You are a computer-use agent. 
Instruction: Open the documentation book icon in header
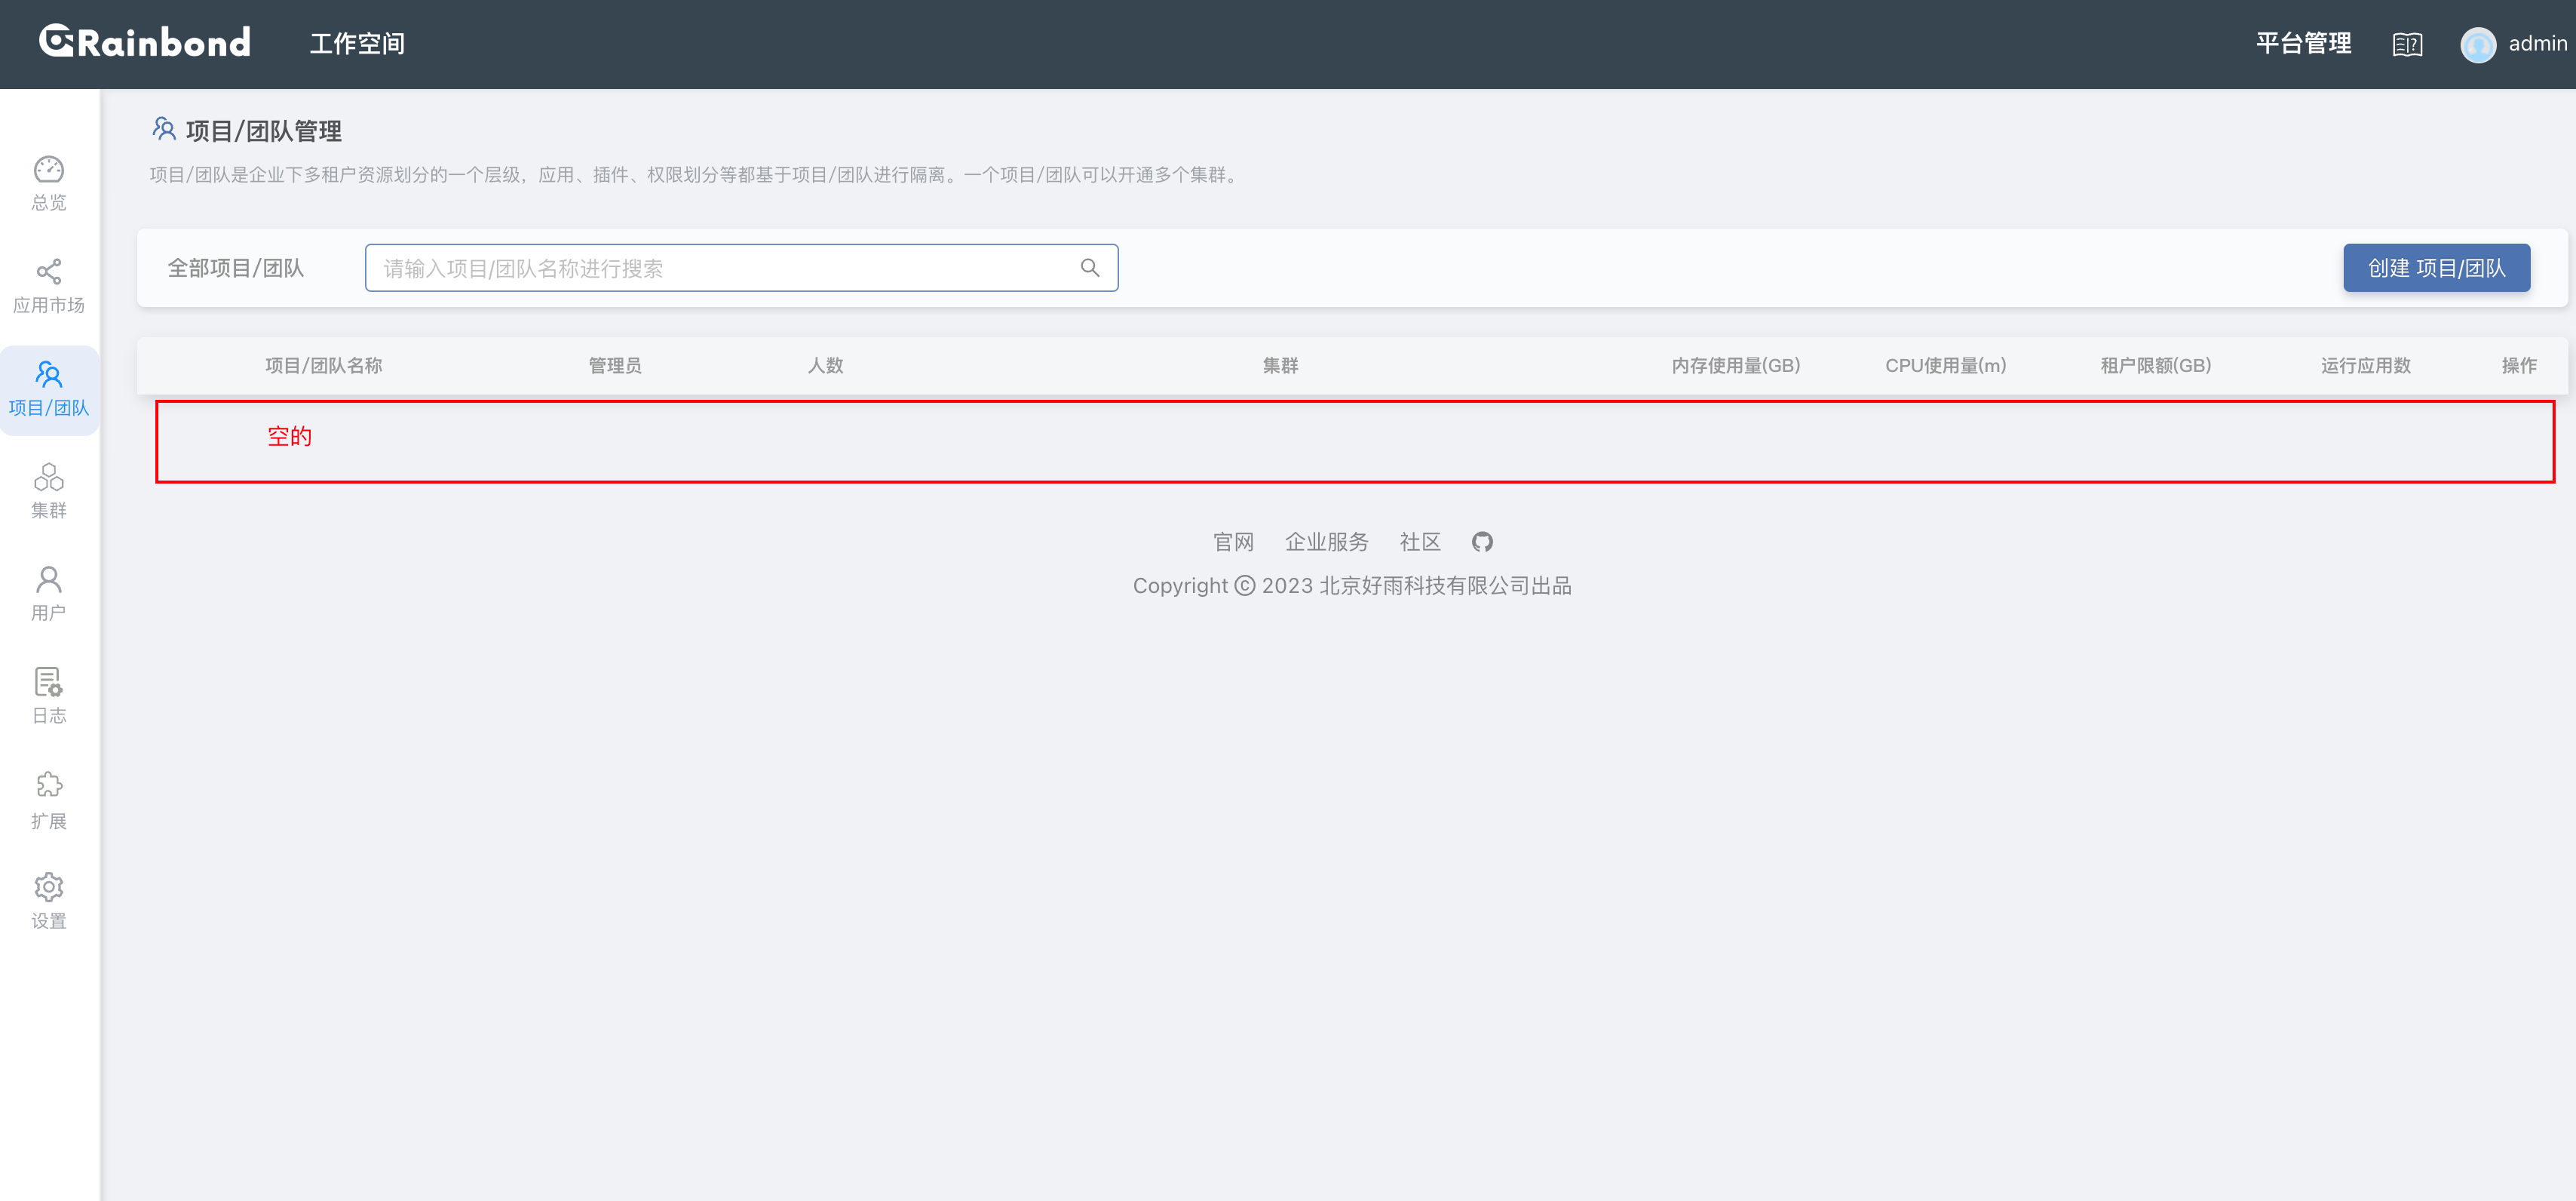coord(2407,44)
